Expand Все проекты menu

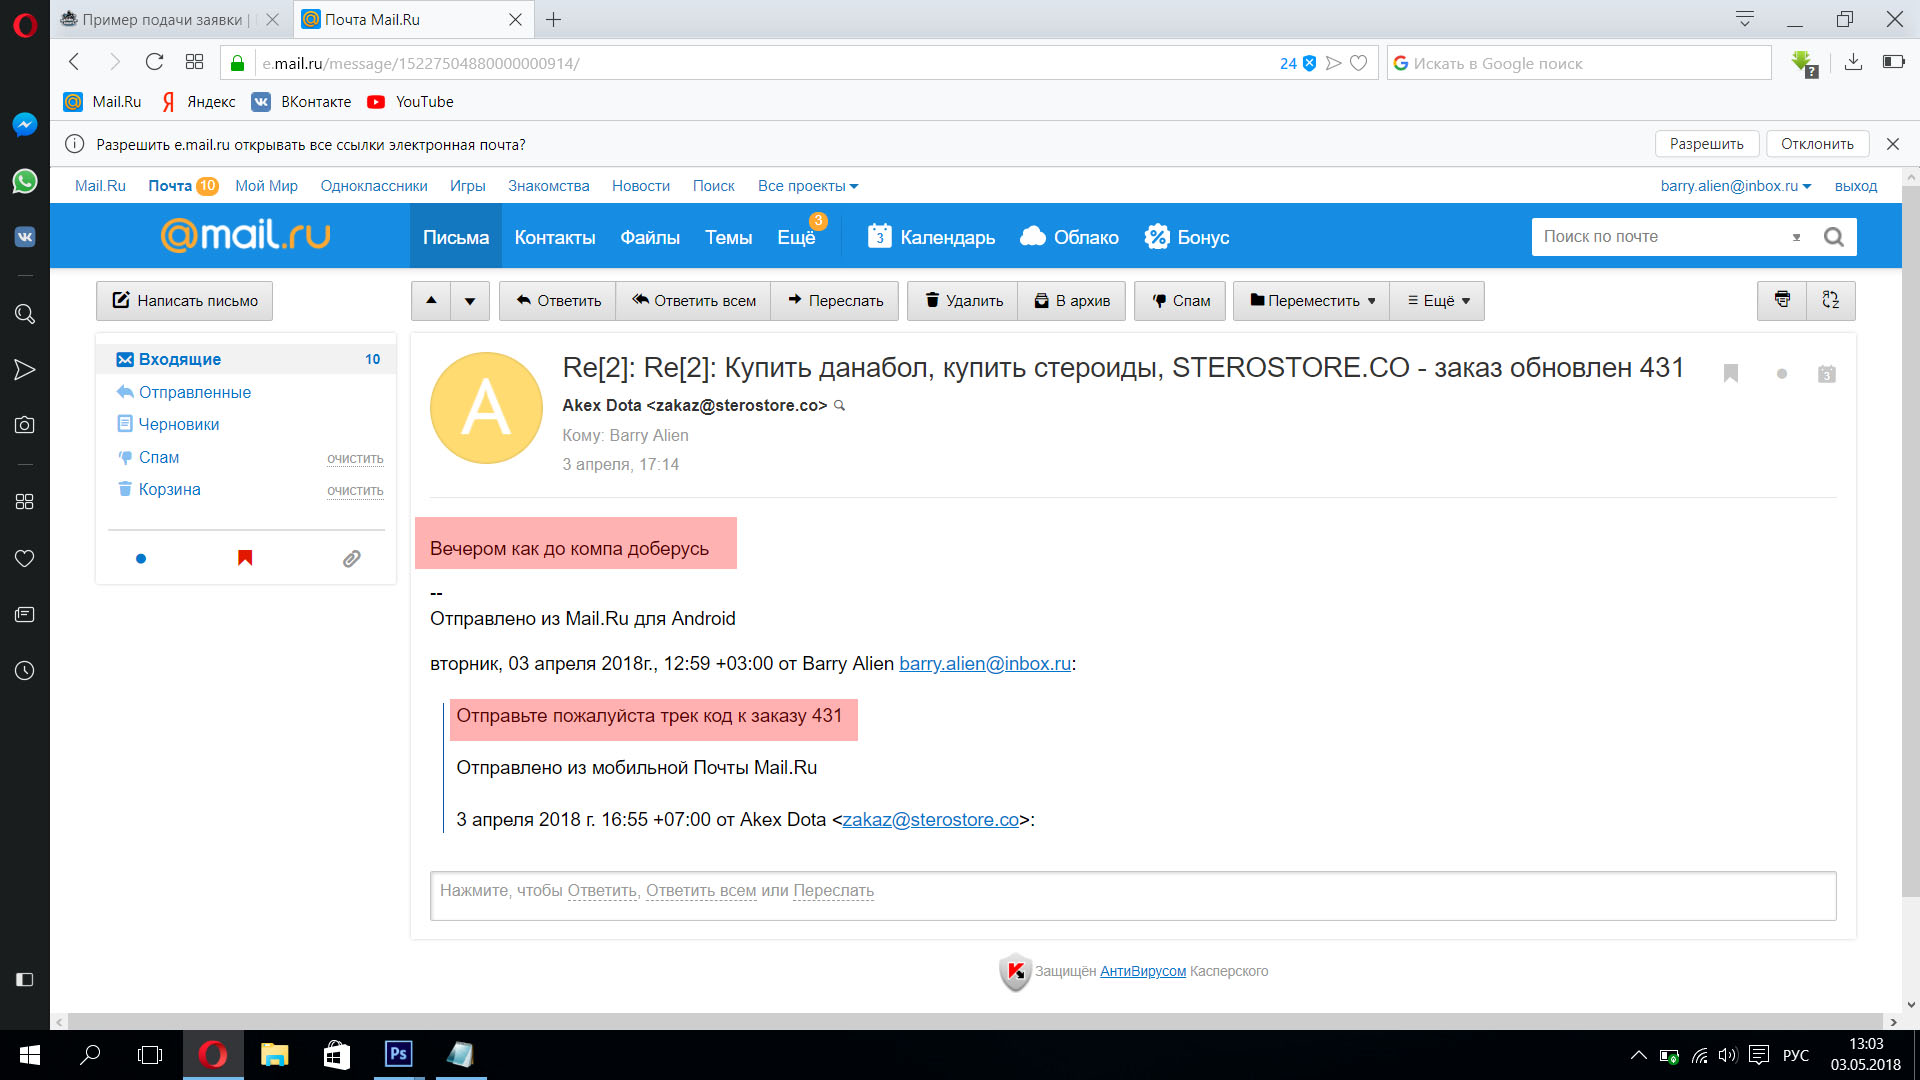[807, 186]
